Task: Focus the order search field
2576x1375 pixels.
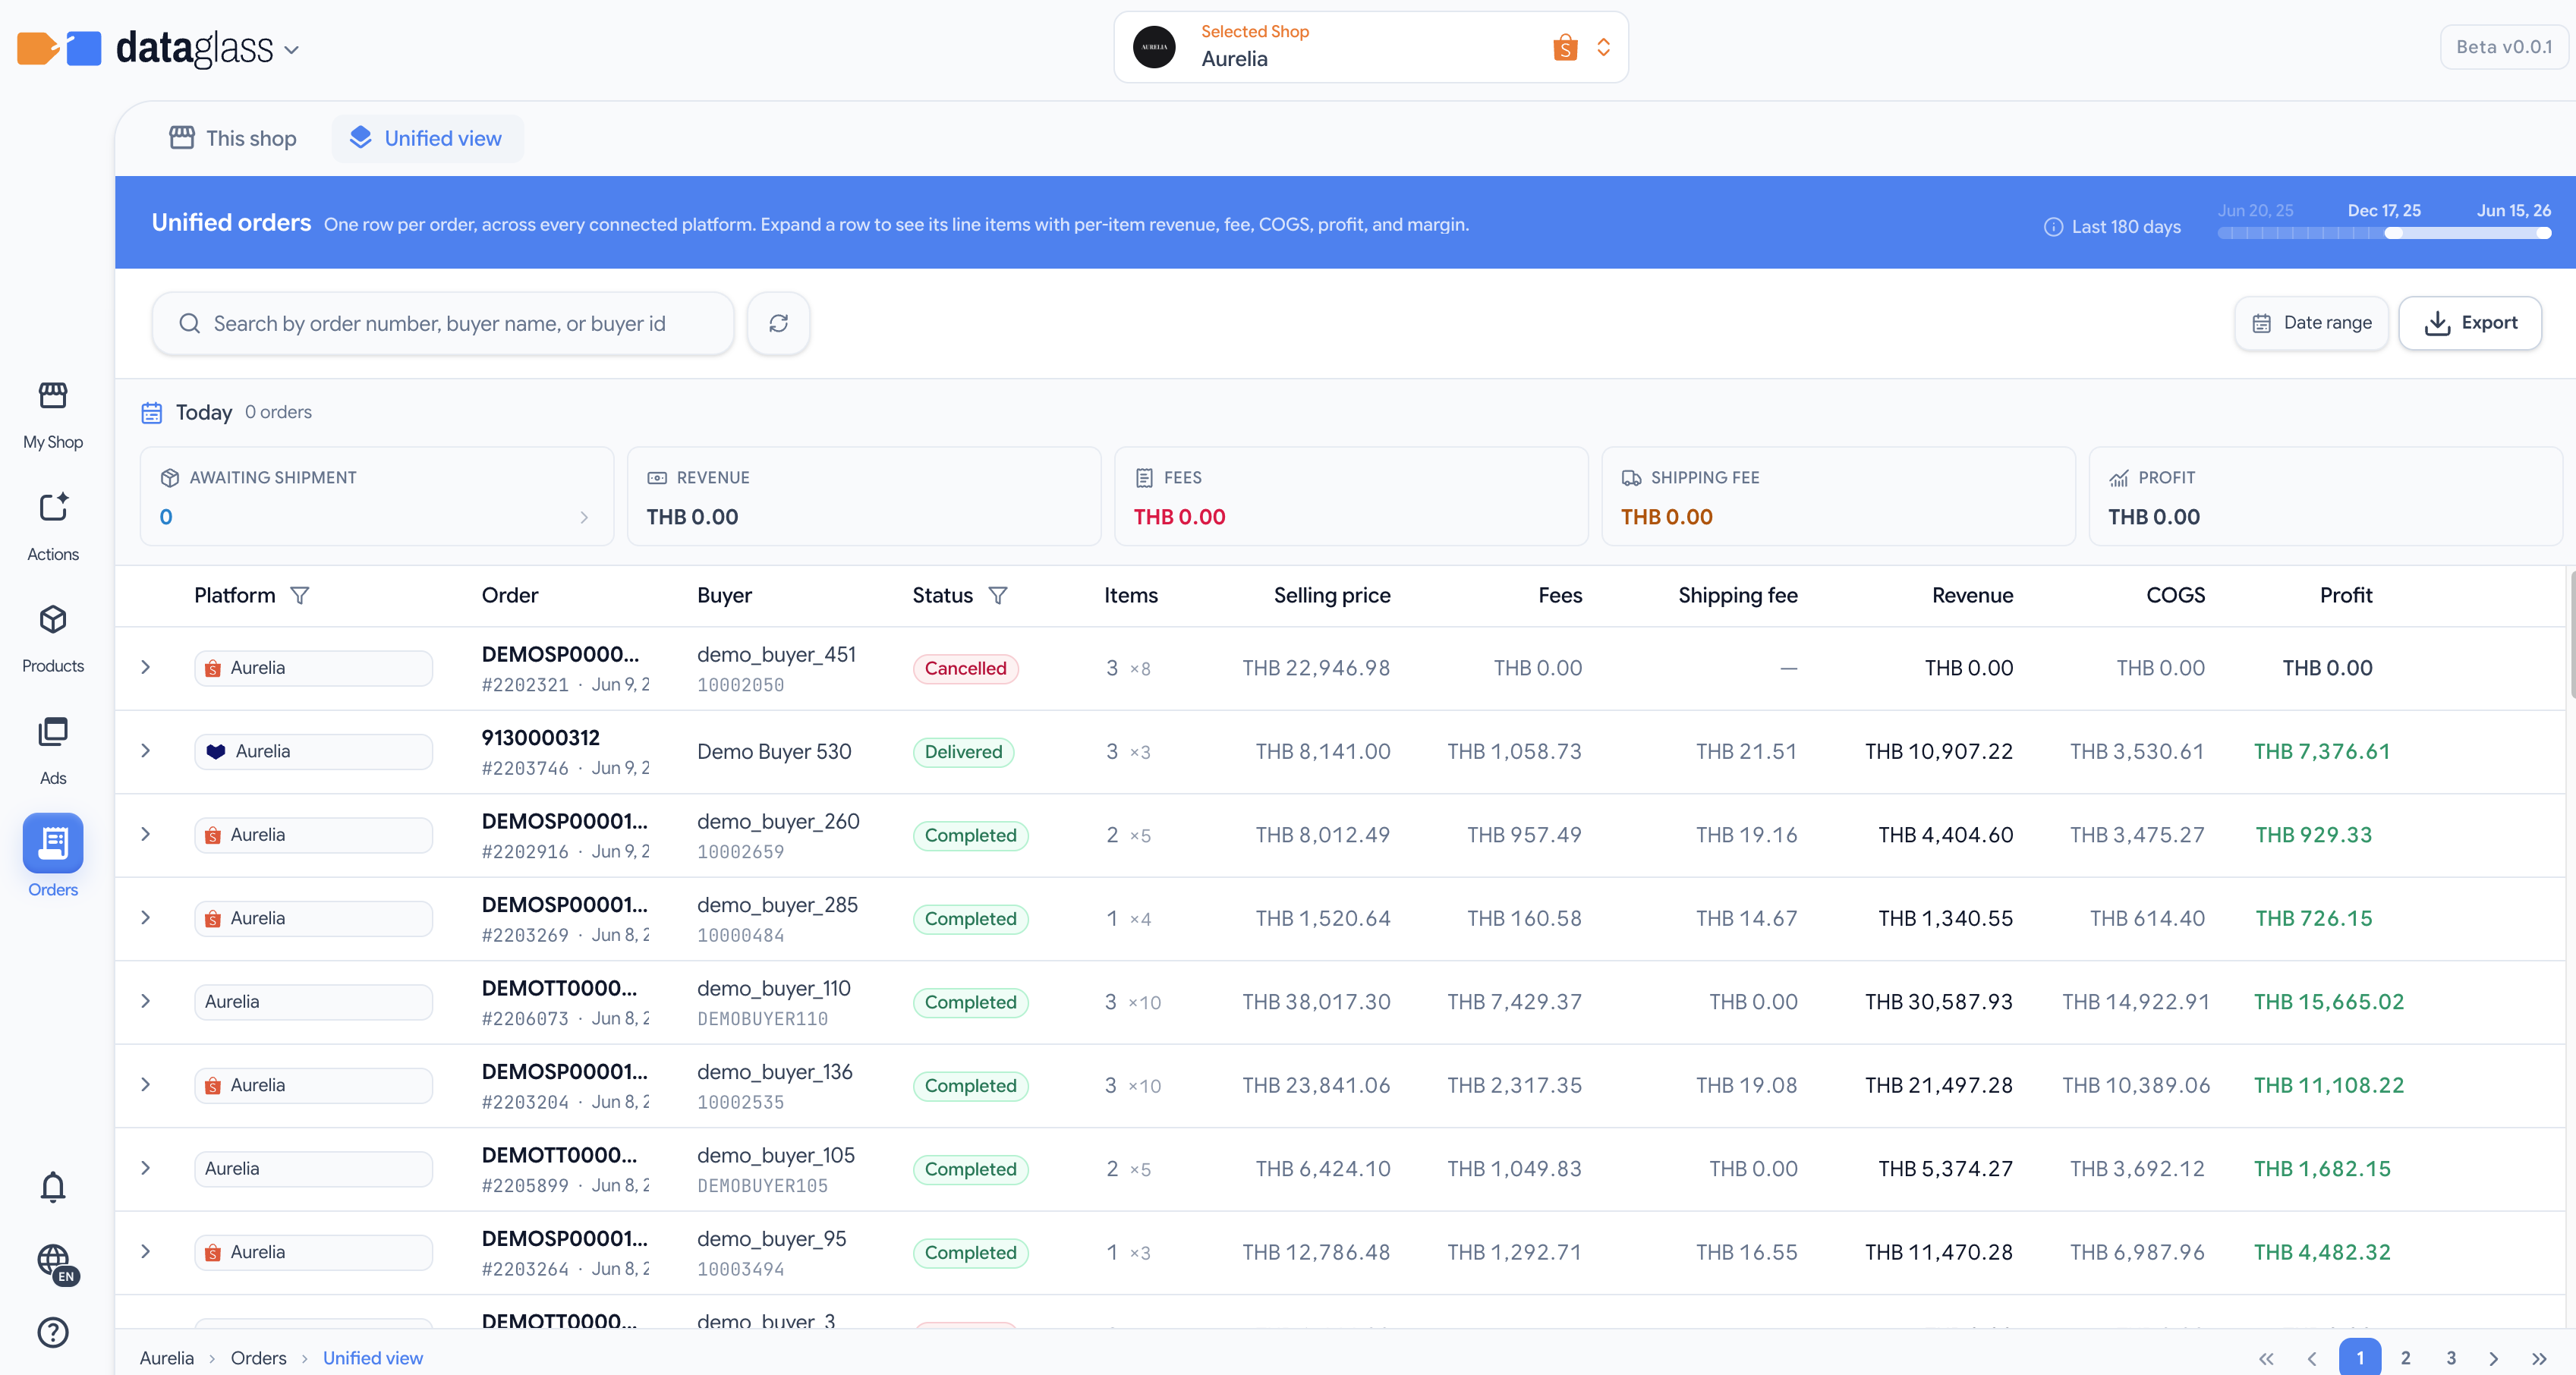Action: (x=443, y=323)
